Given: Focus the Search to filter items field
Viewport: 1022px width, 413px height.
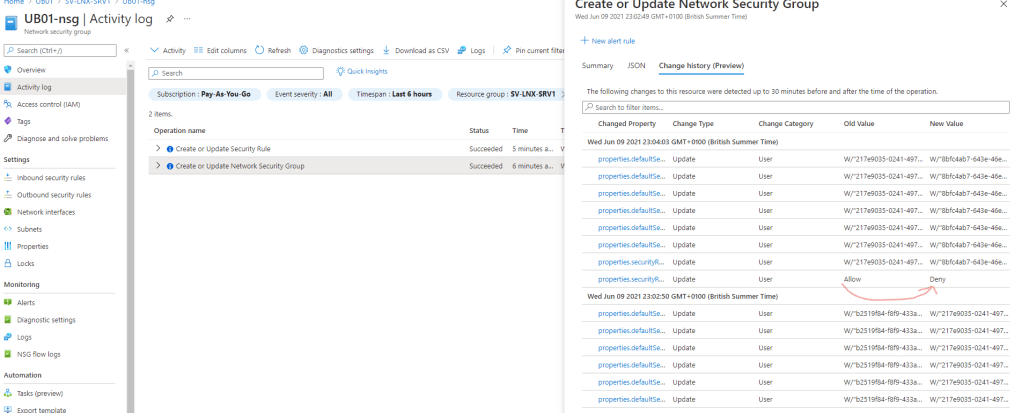Looking at the screenshot, I should pos(795,107).
